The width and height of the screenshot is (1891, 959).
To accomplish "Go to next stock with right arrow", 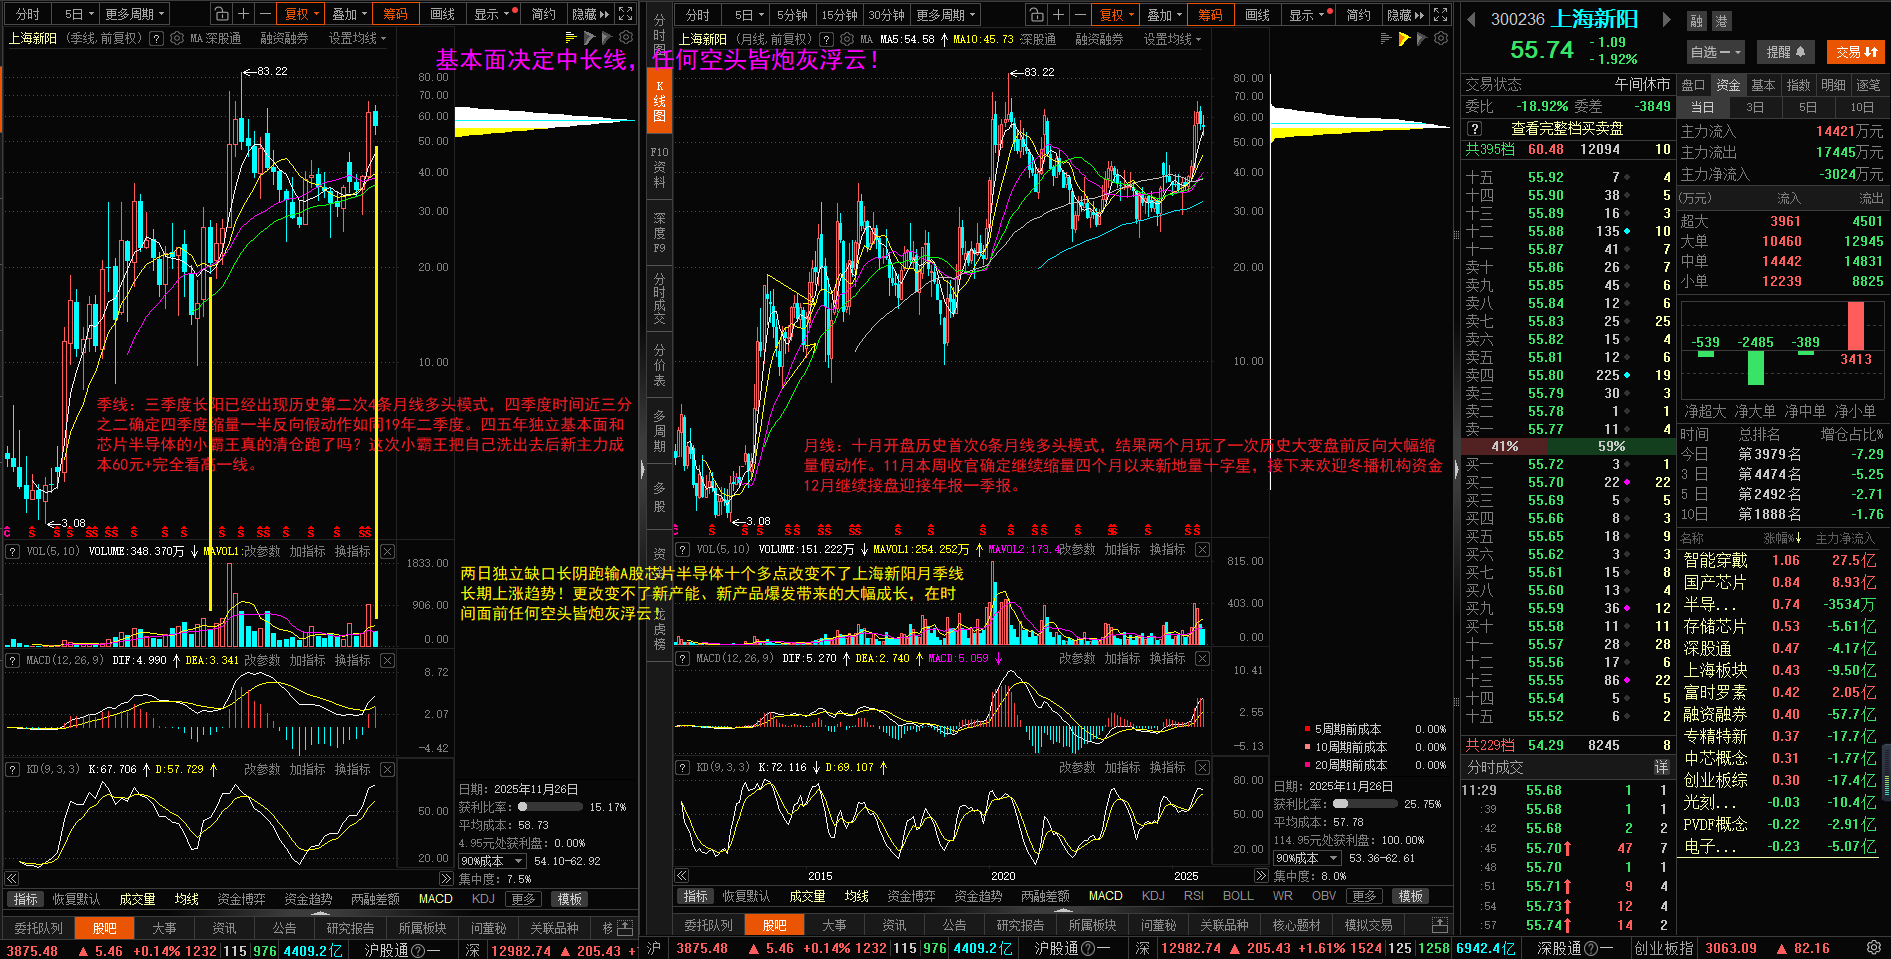I will 1666,19.
